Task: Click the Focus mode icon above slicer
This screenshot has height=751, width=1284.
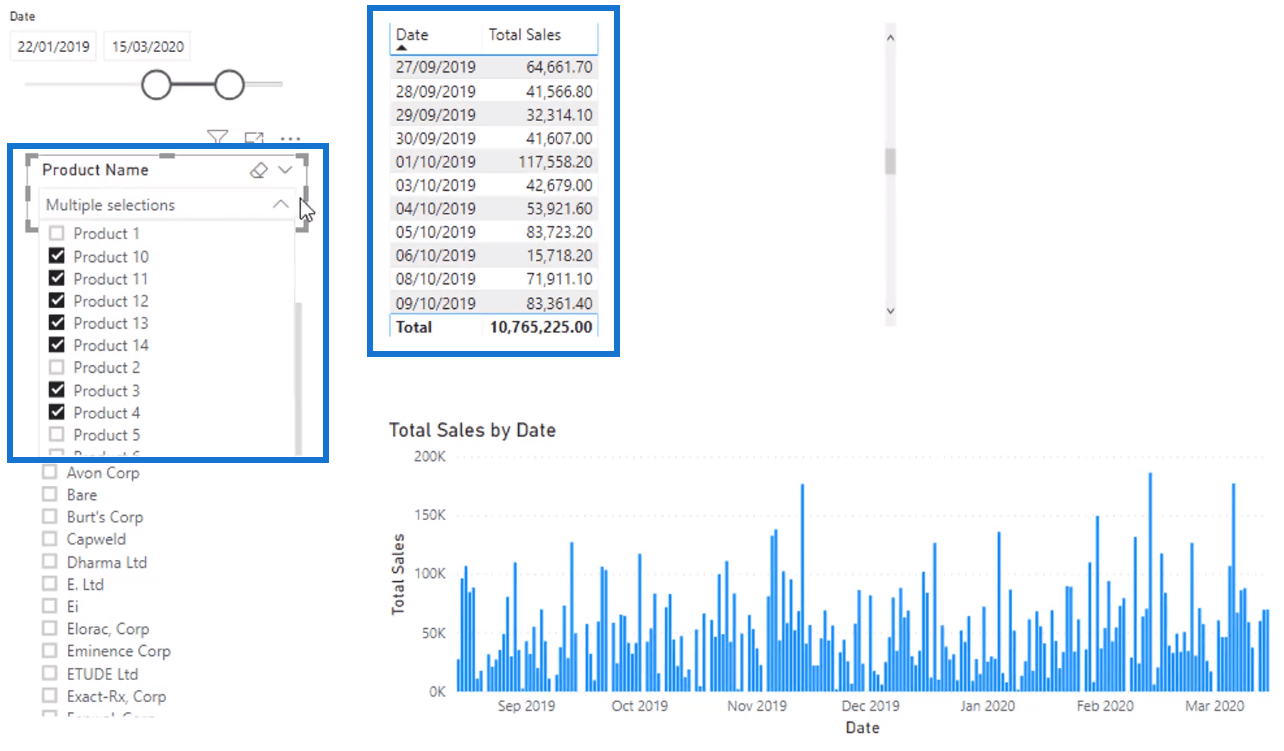Action: click(254, 138)
